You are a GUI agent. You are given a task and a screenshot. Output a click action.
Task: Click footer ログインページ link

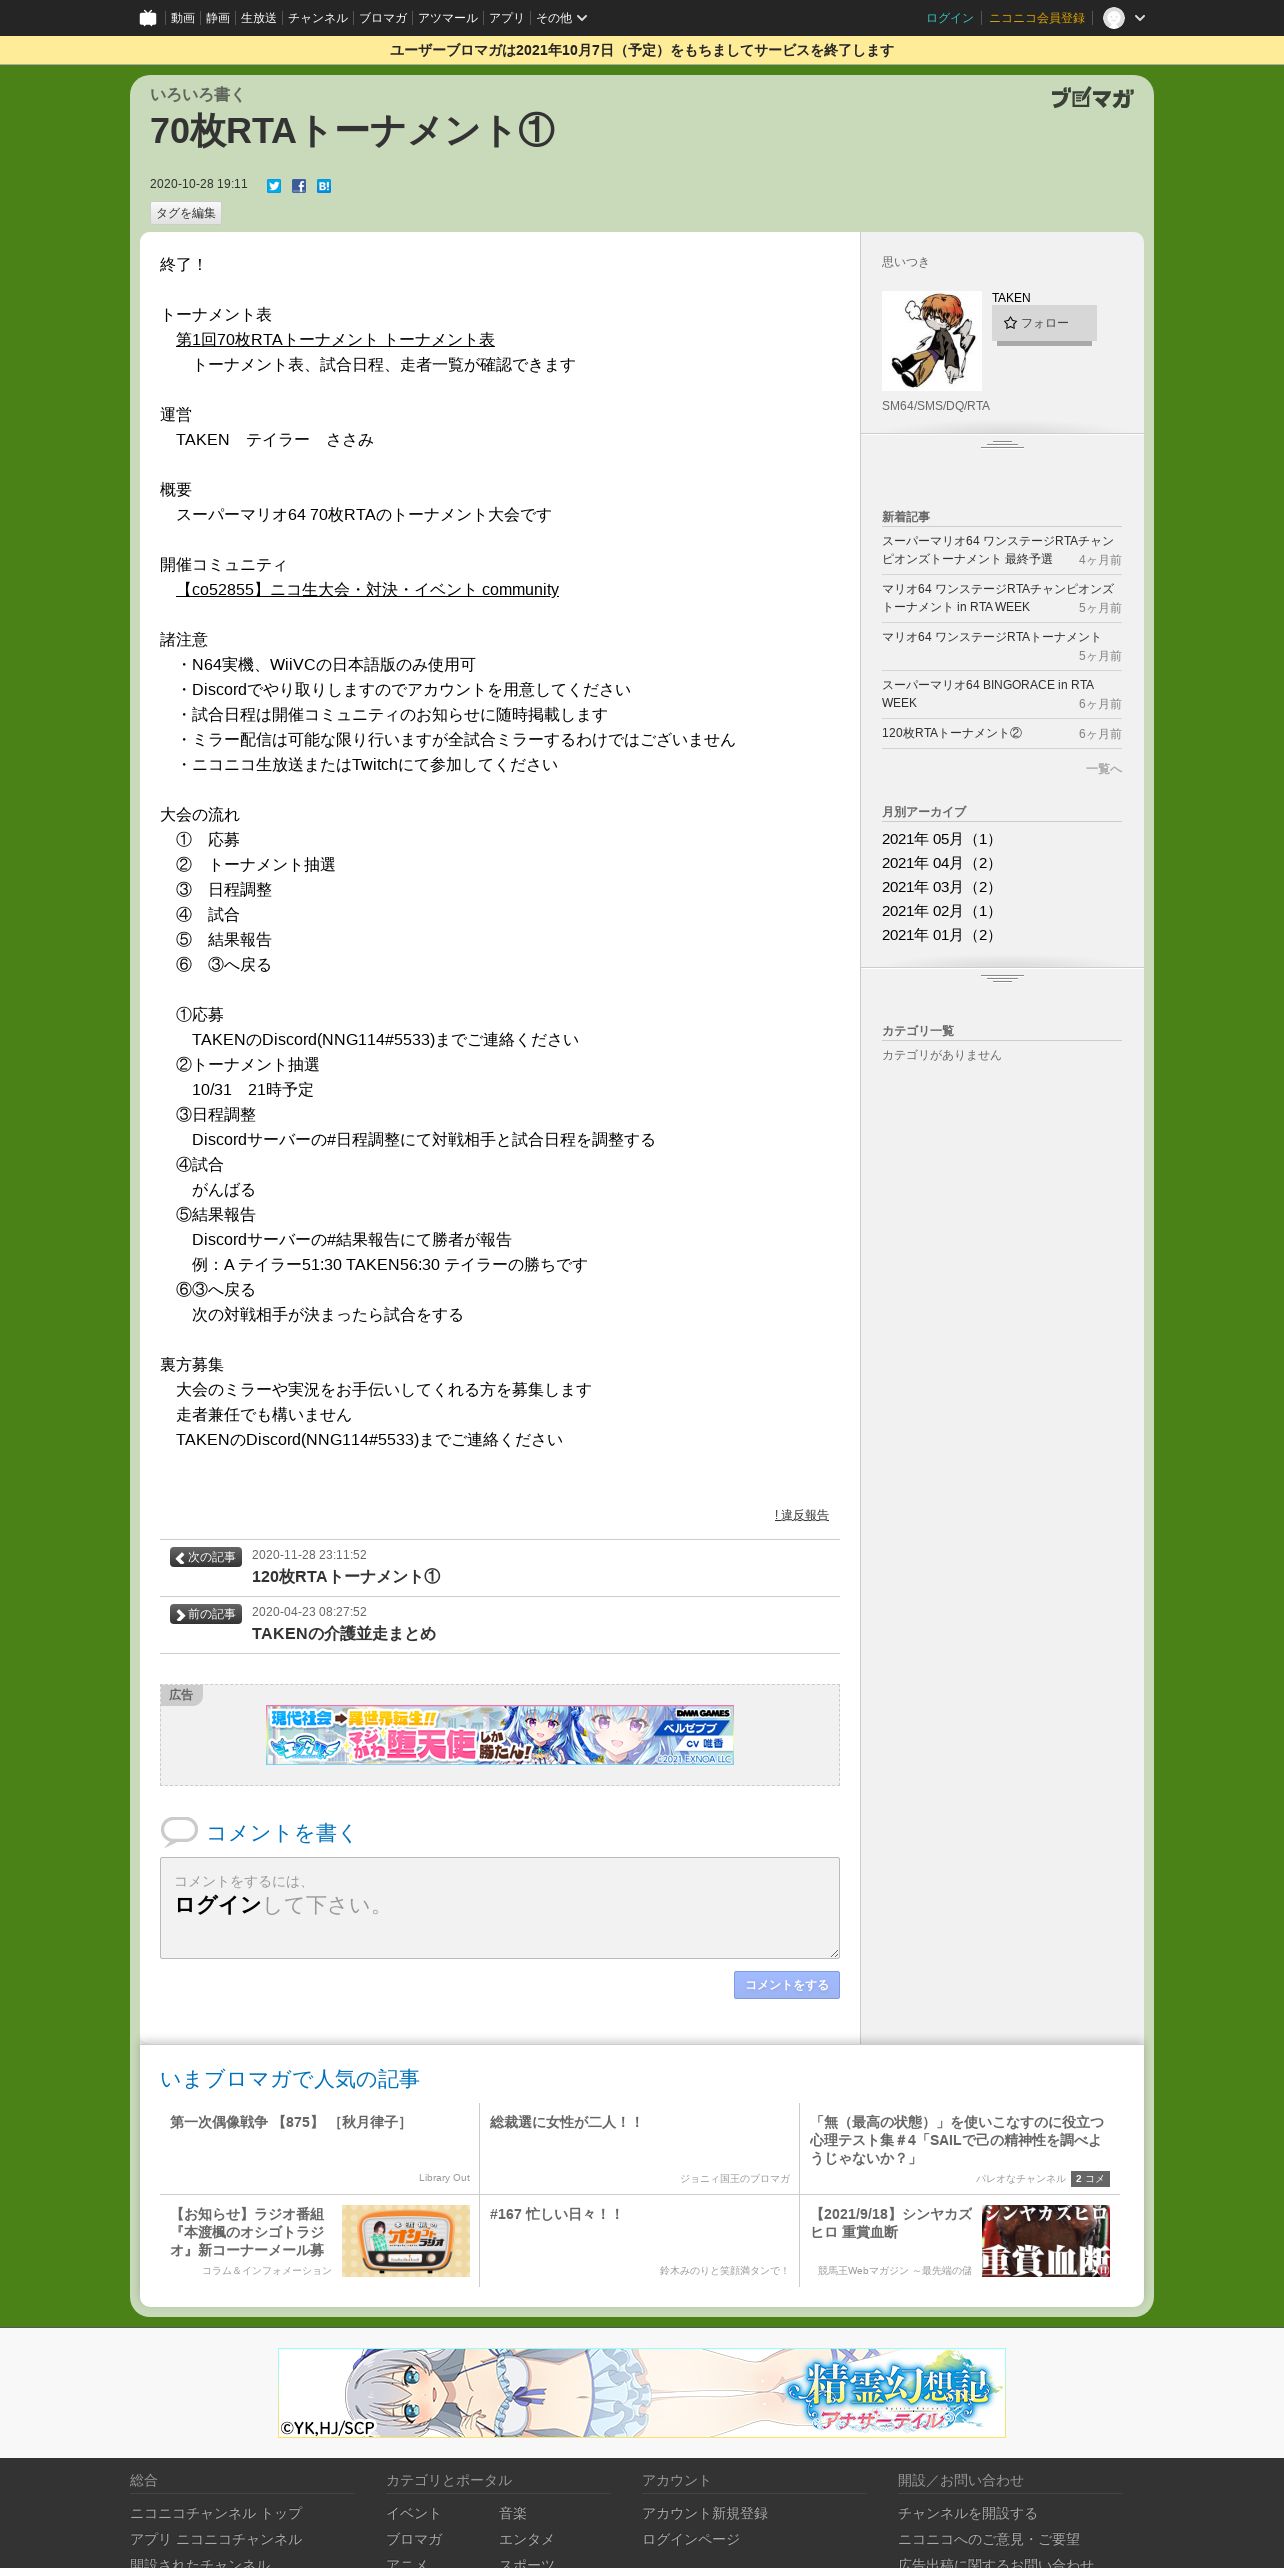click(691, 2539)
